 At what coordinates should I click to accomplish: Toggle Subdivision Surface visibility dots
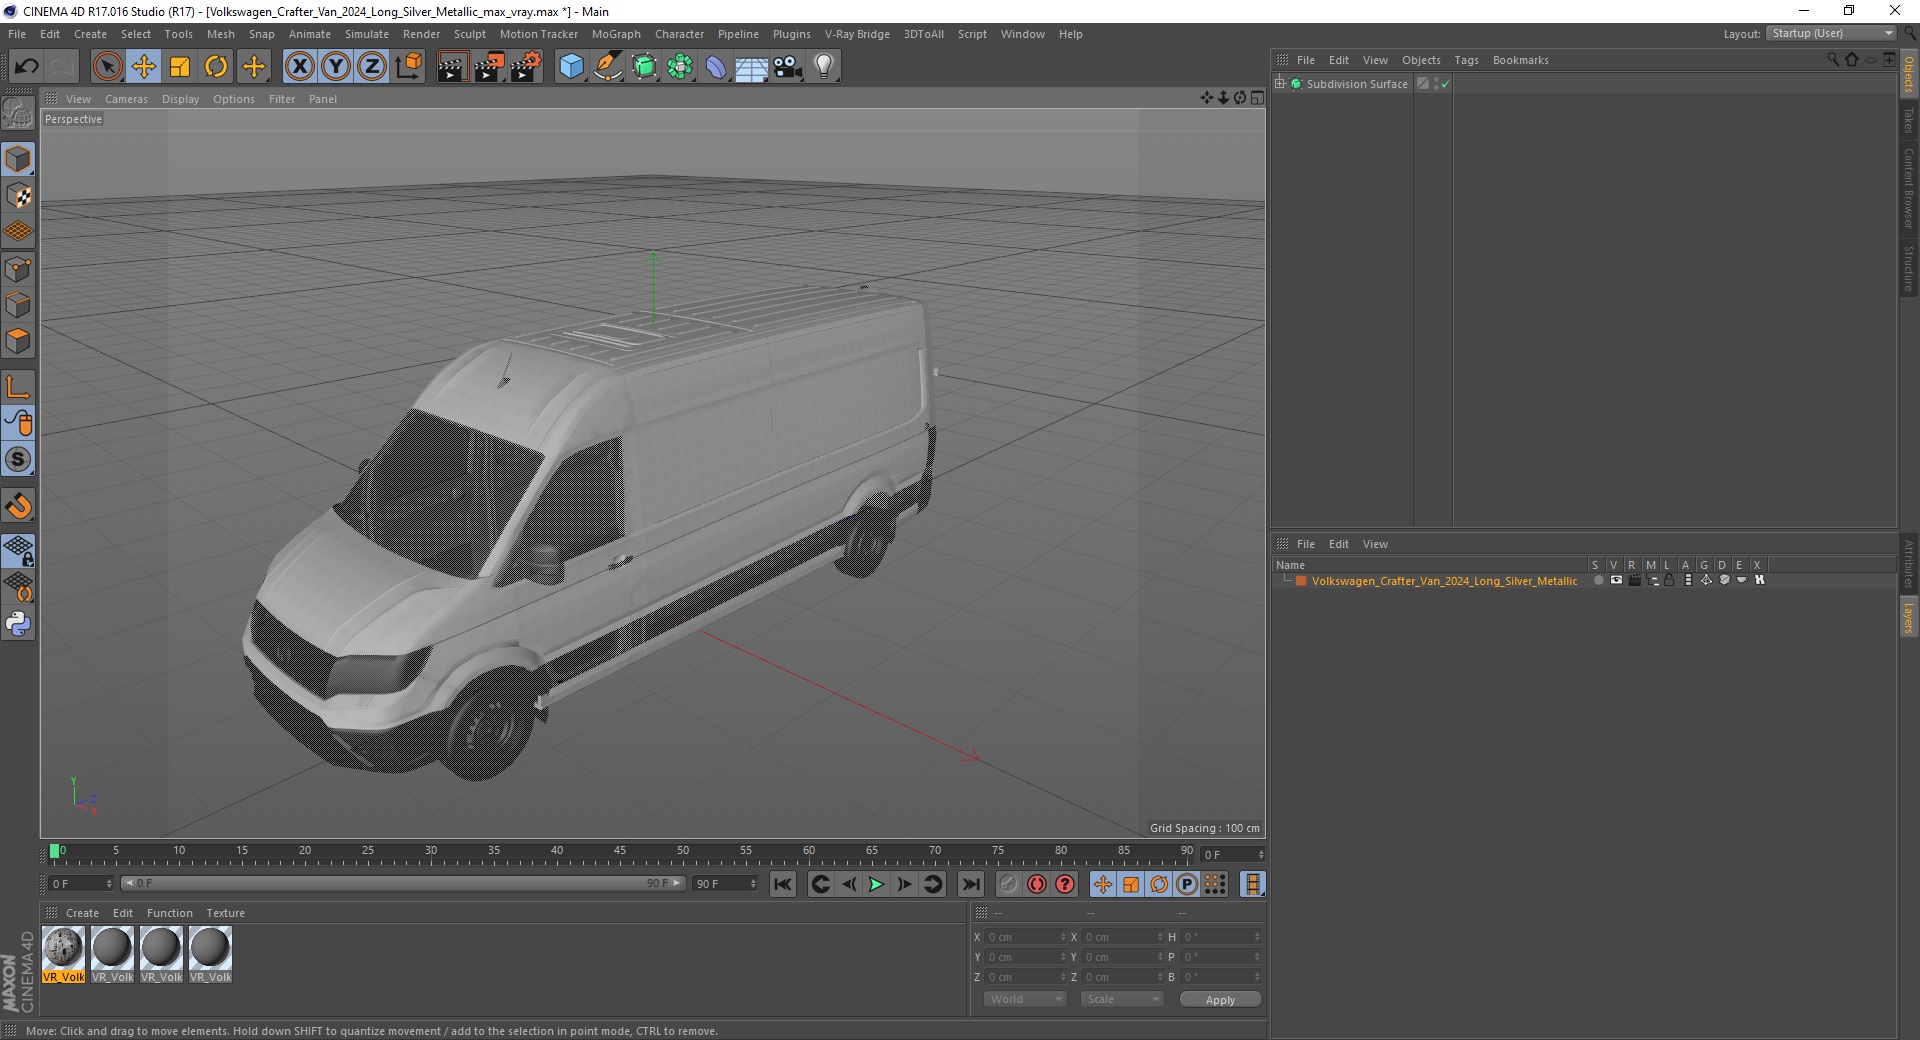(1436, 84)
